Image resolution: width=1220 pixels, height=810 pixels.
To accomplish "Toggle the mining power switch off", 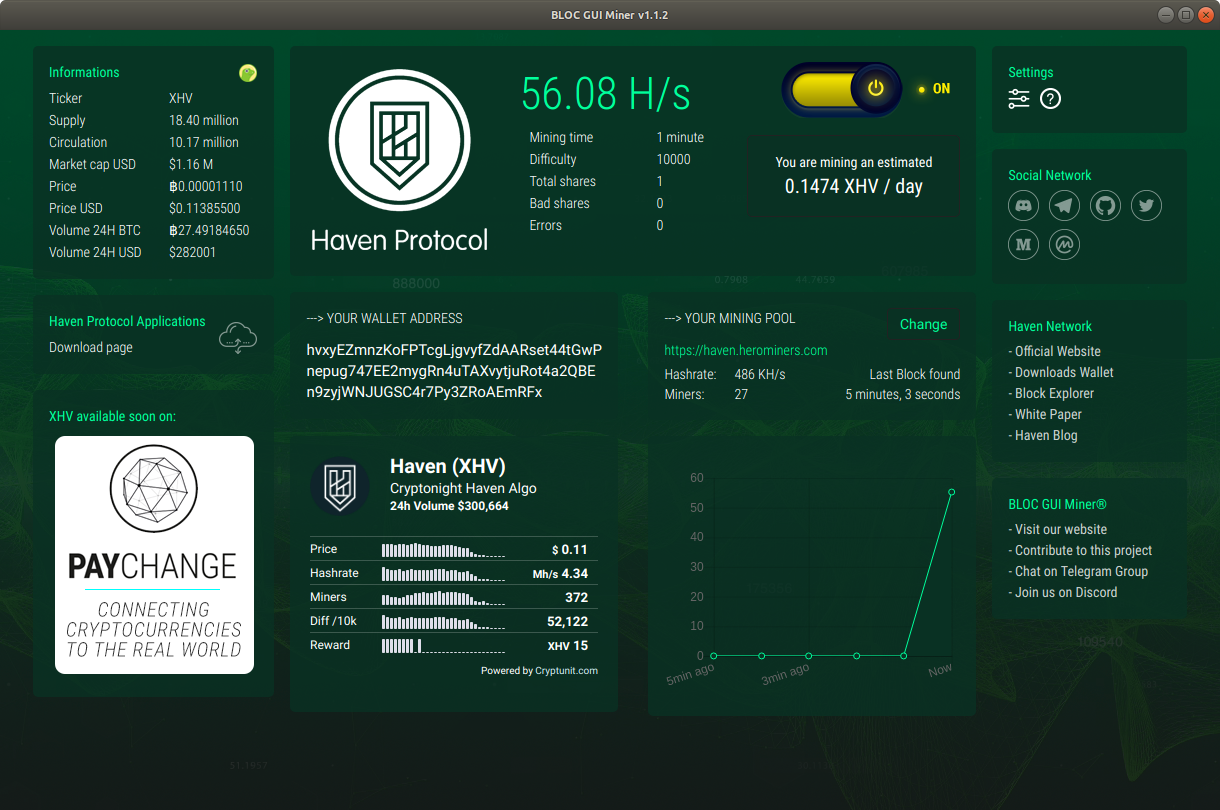I will tap(842, 89).
